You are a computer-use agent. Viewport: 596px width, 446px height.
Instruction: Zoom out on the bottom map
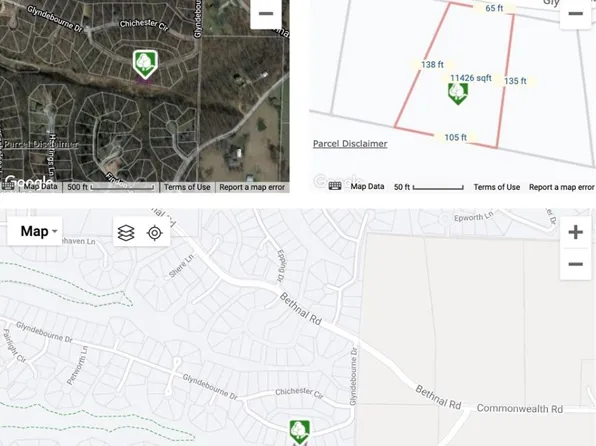pyautogui.click(x=575, y=264)
